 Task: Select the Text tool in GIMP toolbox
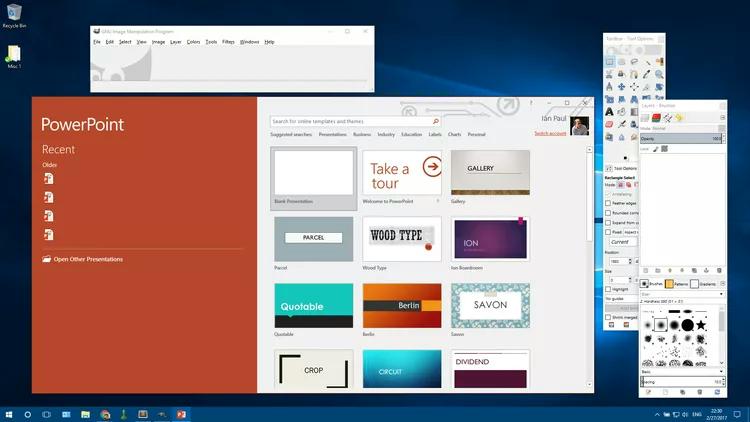tap(609, 111)
